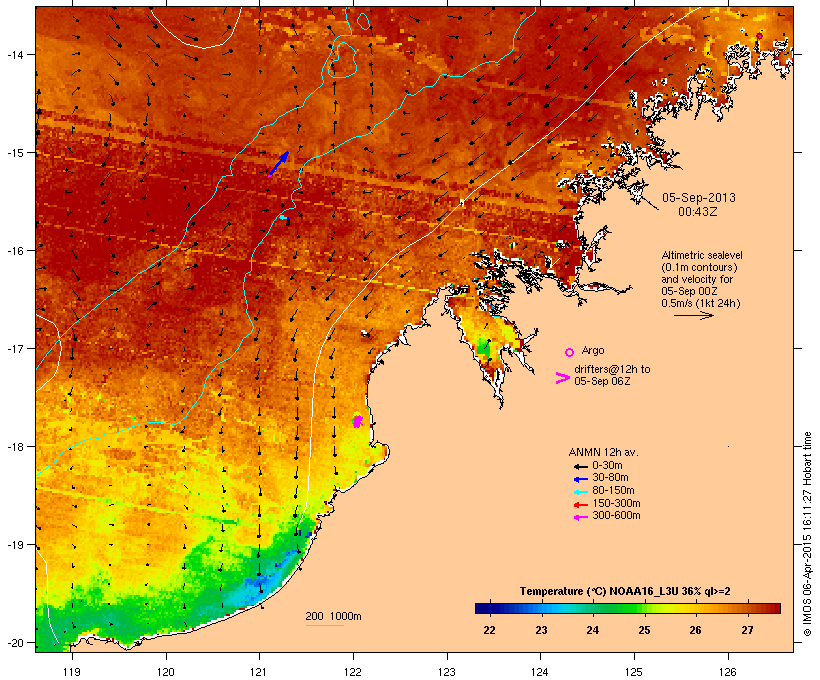820x680 pixels.
Task: Click the magenta drifter marker near the coast
Action: [358, 421]
